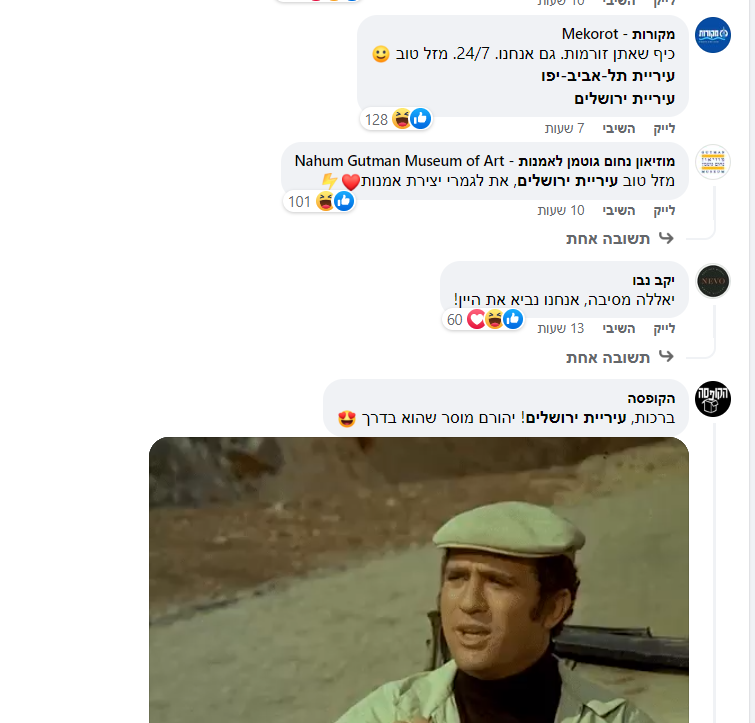View the 60 reactions on the Nevo winery comment
755x723 pixels.
483,319
